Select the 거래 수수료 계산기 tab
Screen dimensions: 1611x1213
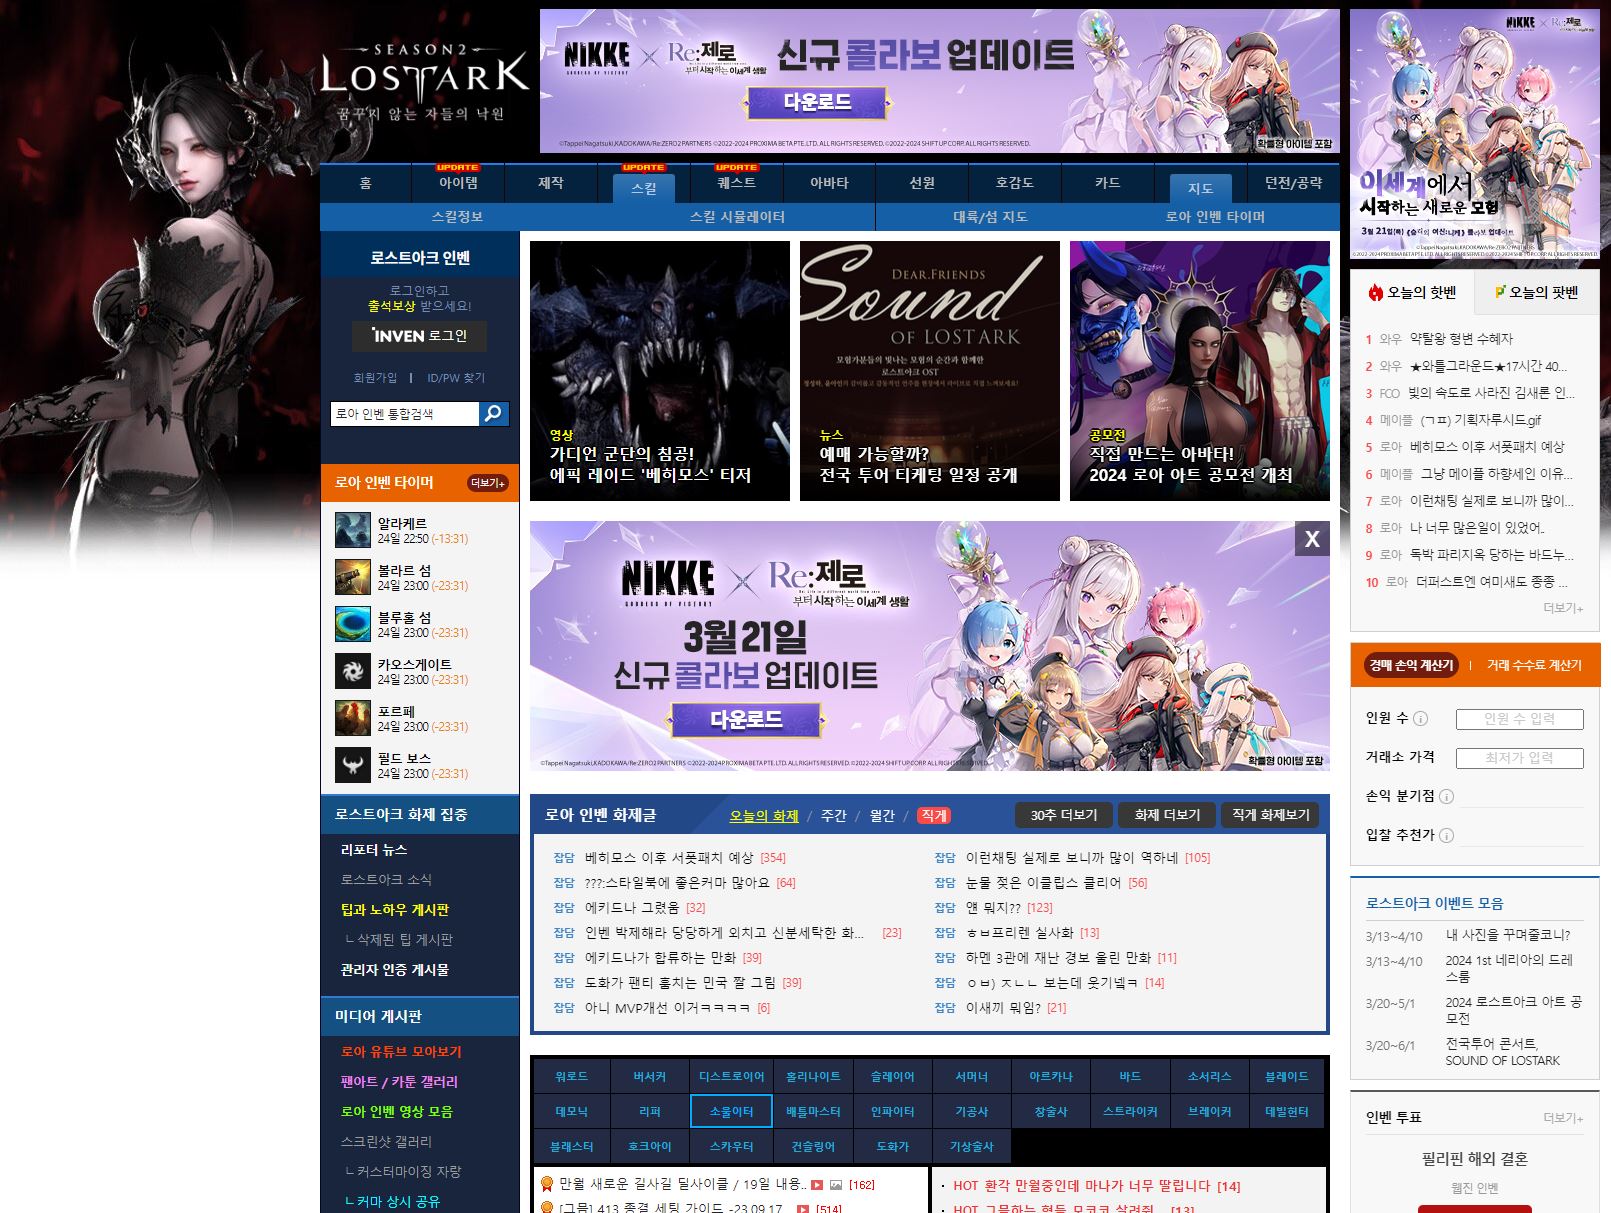click(1534, 665)
